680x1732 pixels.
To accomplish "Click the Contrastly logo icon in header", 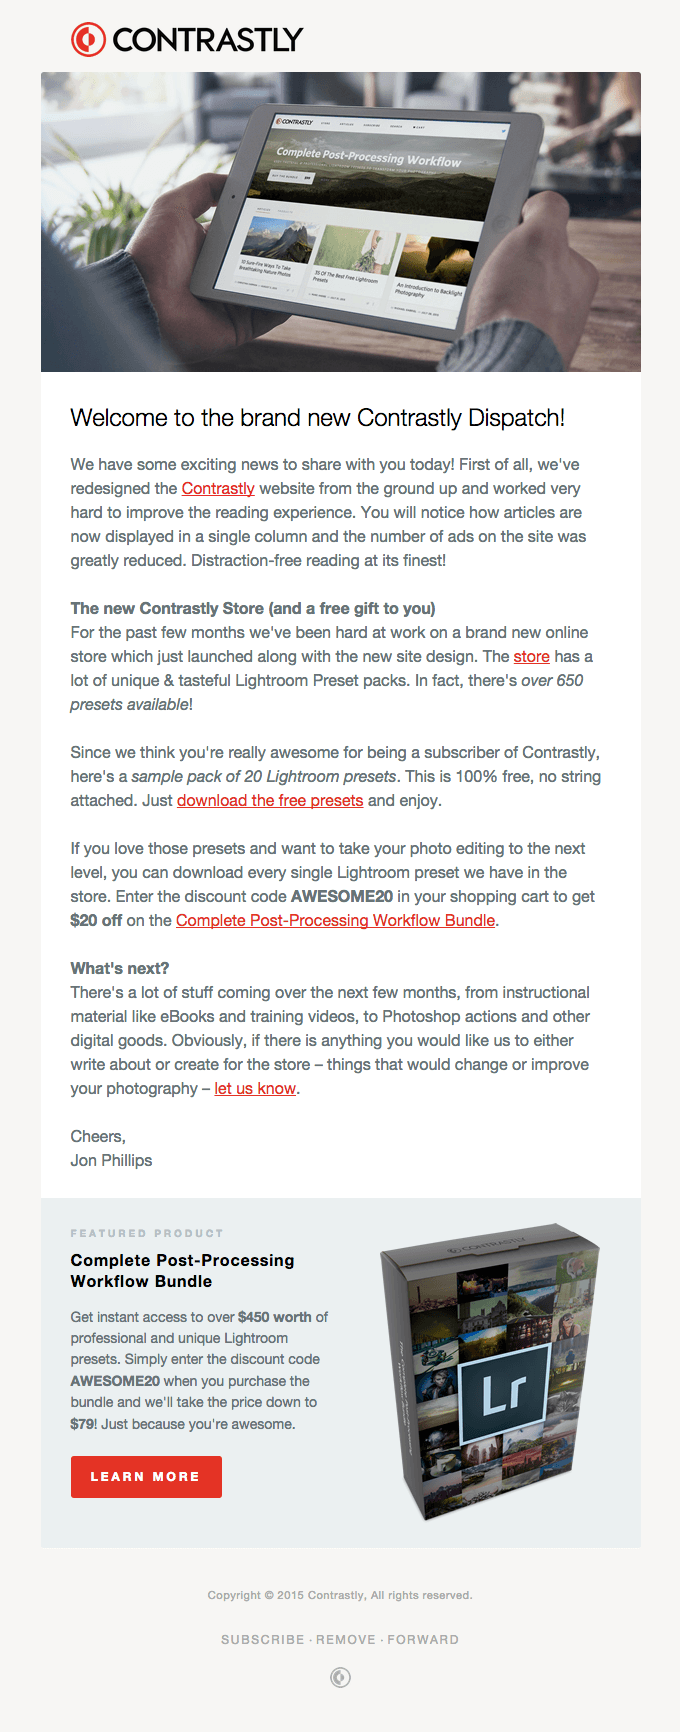I will coord(88,39).
